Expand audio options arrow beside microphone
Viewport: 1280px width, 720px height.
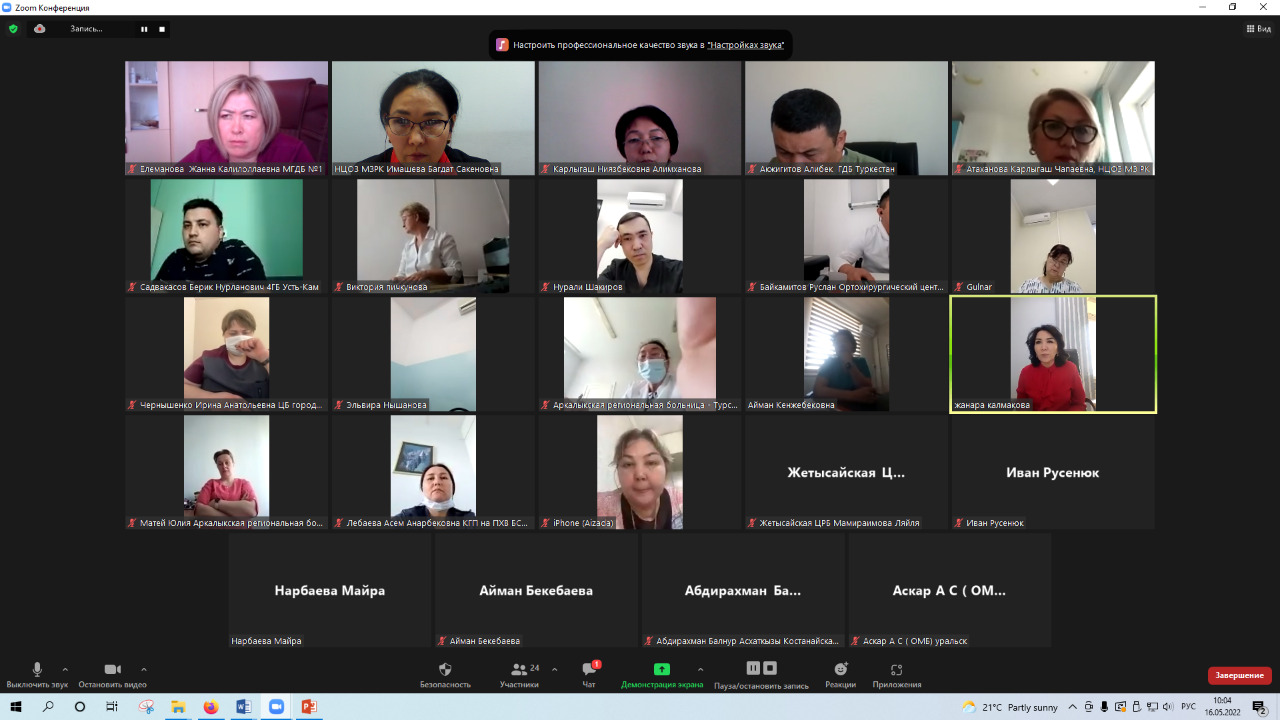[x=66, y=669]
